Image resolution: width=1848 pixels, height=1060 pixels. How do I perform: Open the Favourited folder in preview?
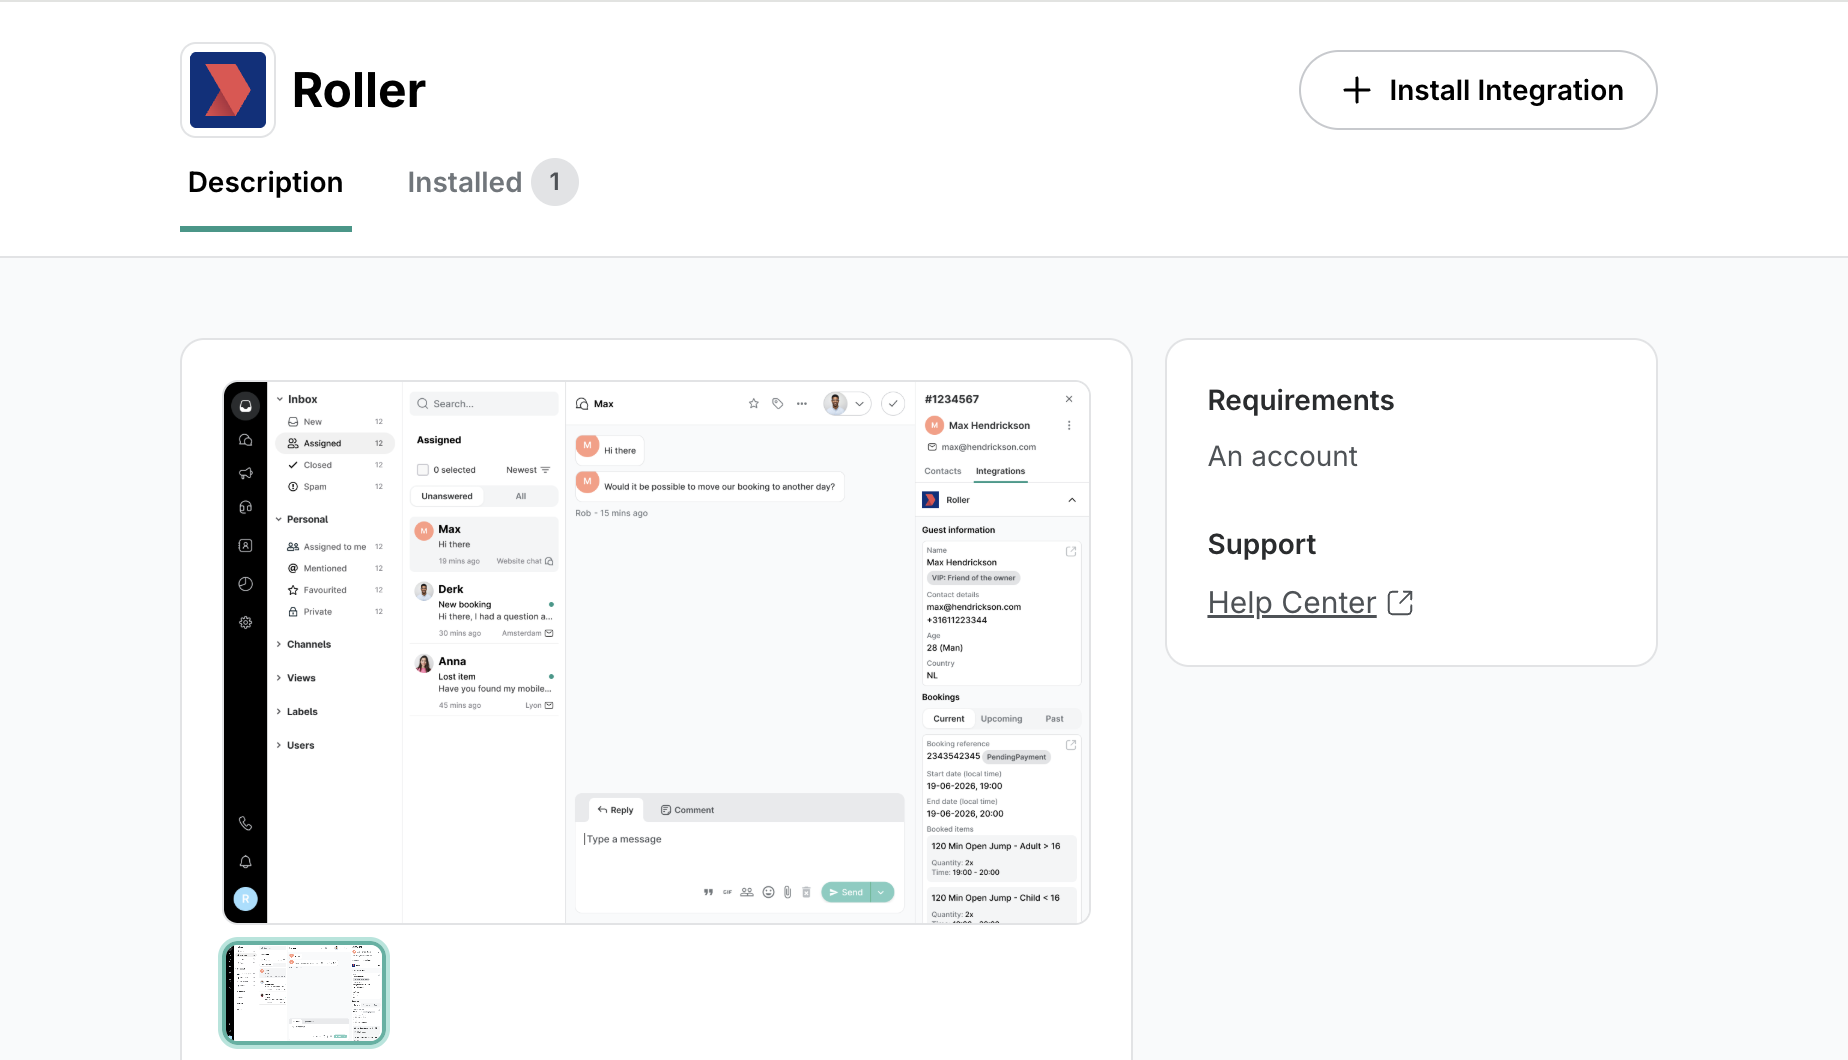tap(335, 590)
